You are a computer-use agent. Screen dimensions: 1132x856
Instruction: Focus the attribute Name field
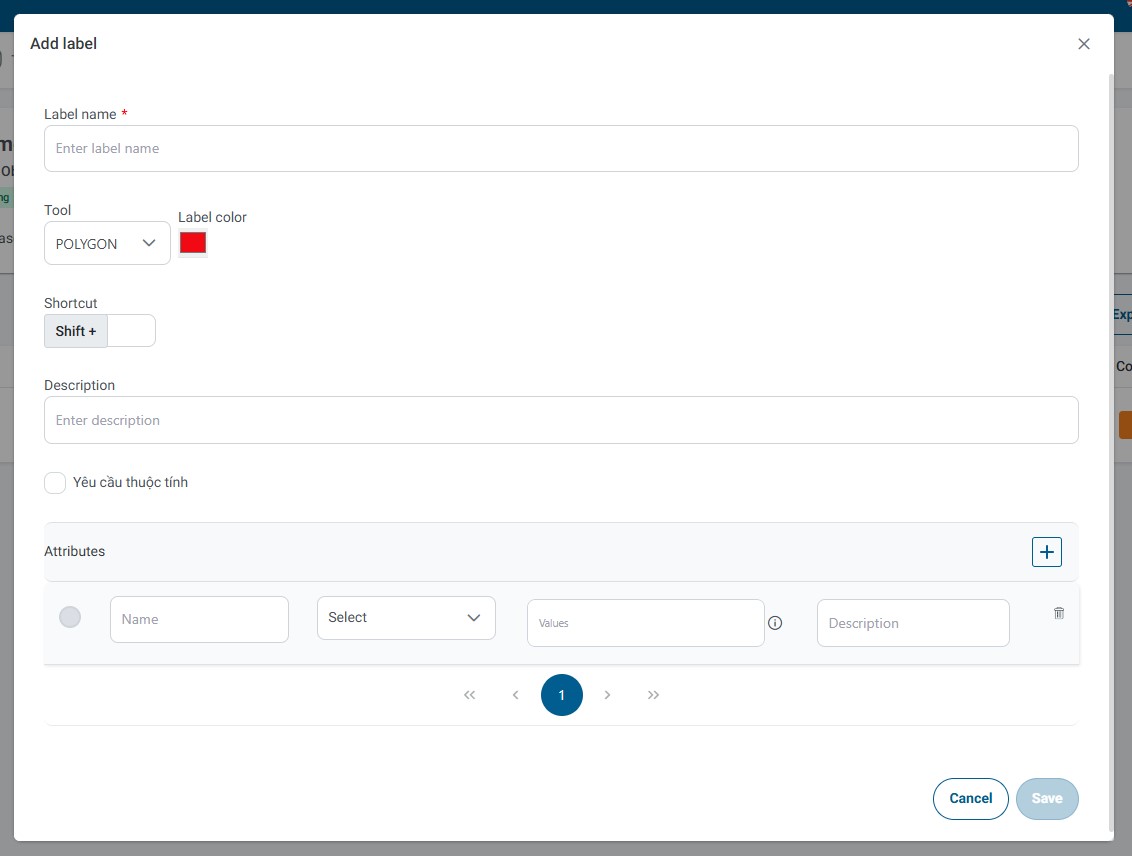point(199,619)
